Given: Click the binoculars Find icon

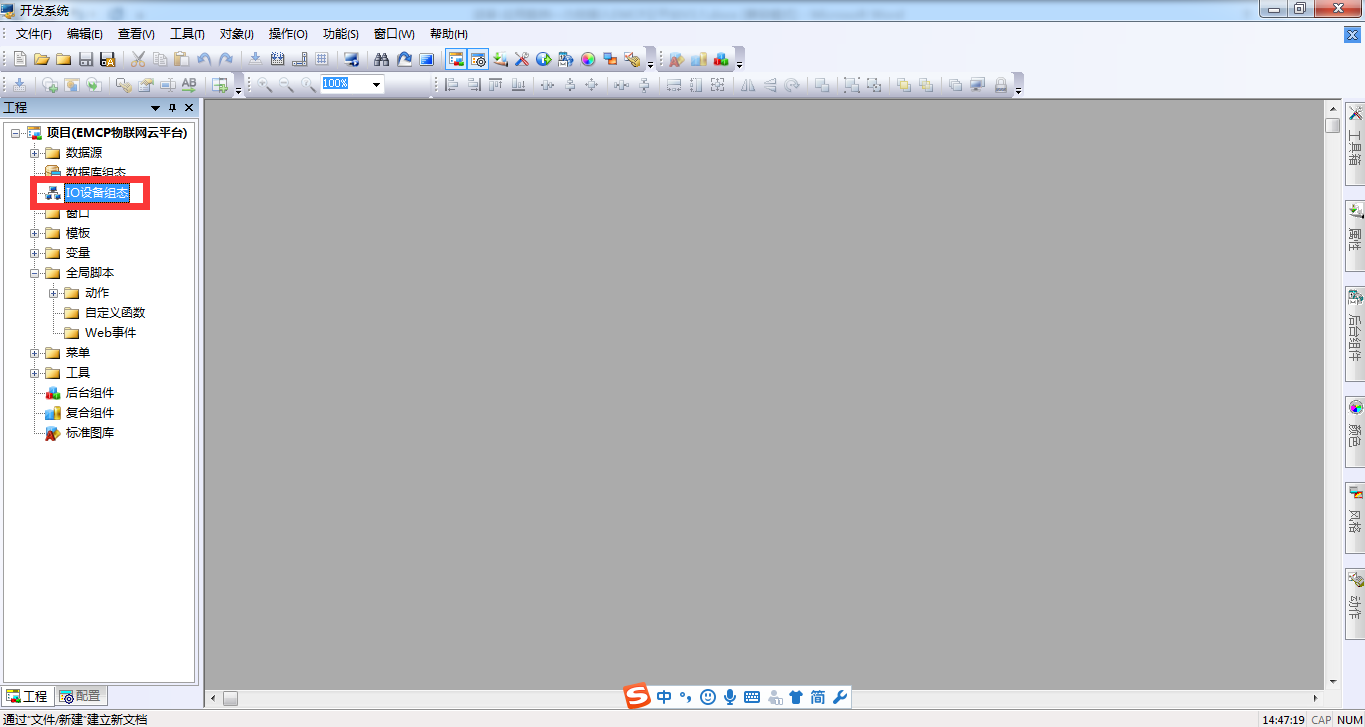Looking at the screenshot, I should pos(381,59).
